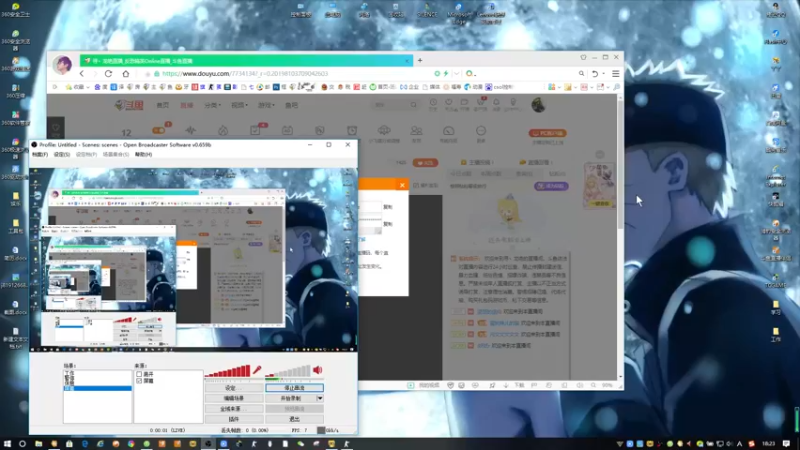Select the green Douyu live room browser tab
Viewport: 800px width, 450px height.
(x=246, y=60)
